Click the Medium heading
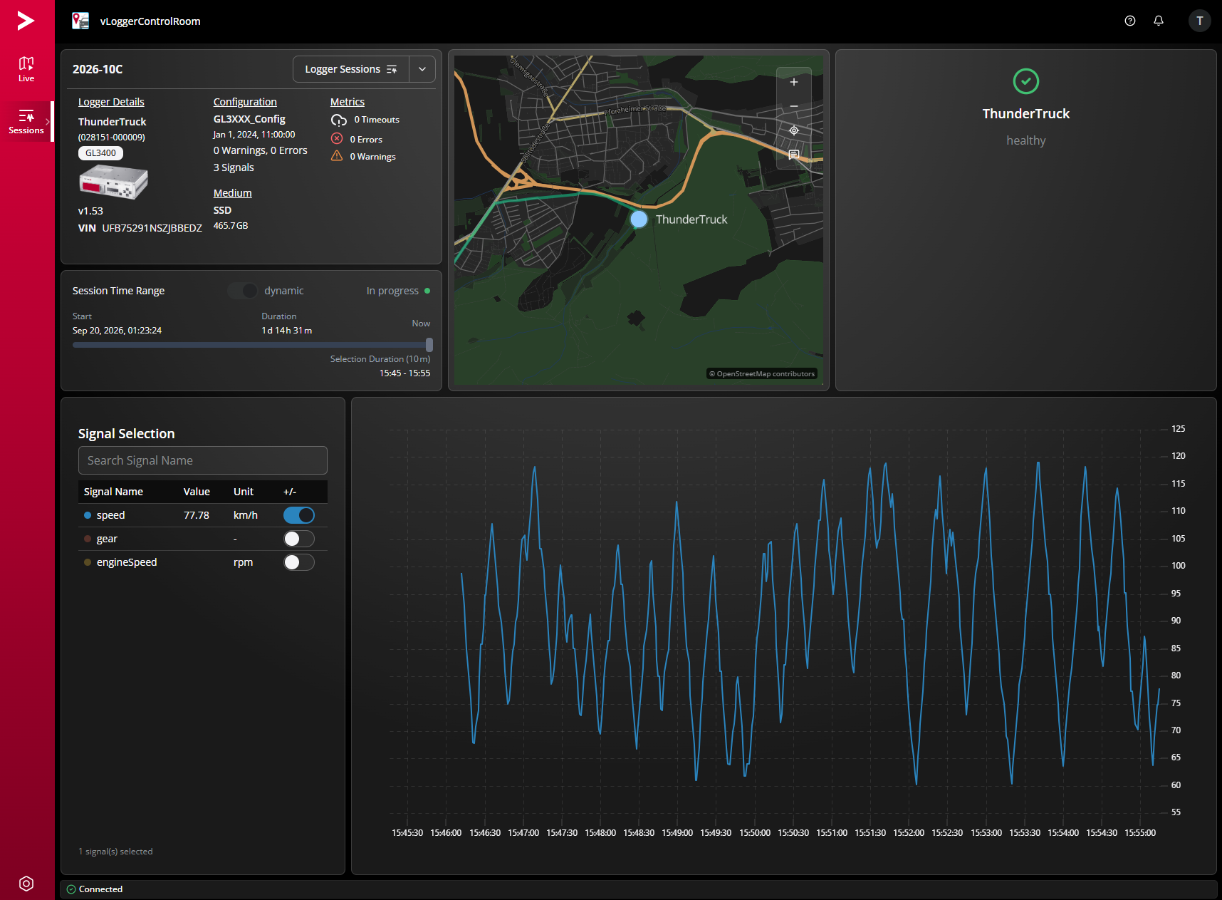 (x=232, y=193)
